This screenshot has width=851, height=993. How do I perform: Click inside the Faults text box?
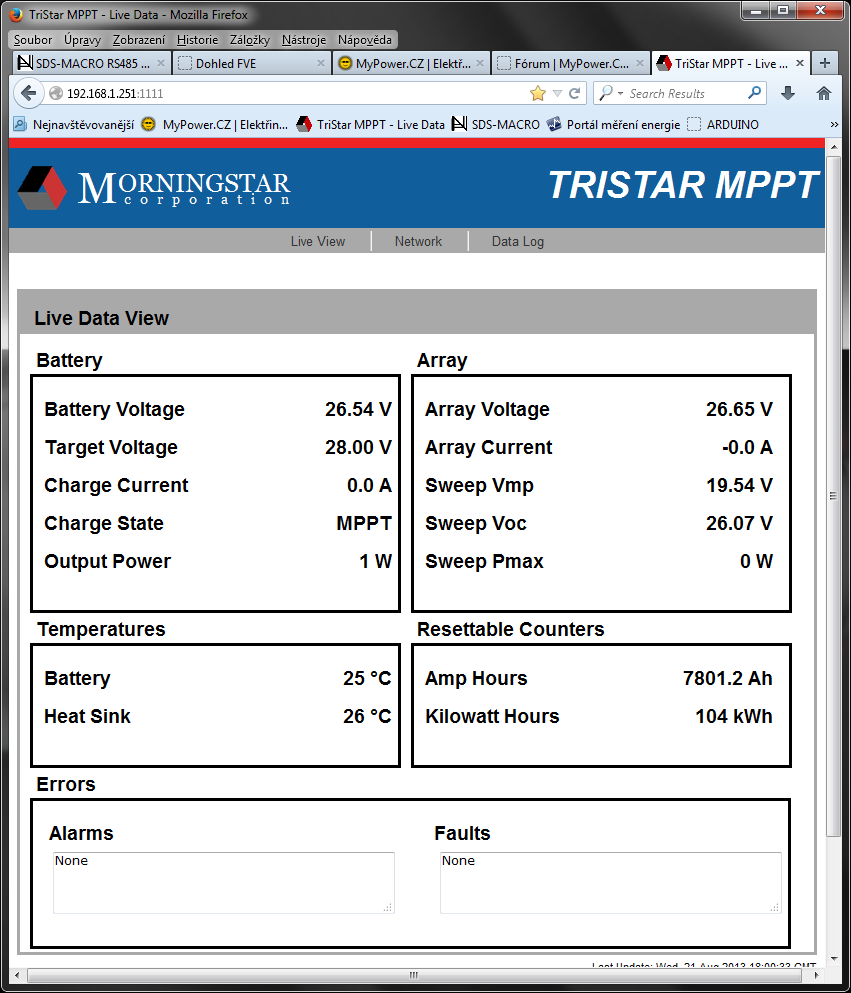610,883
